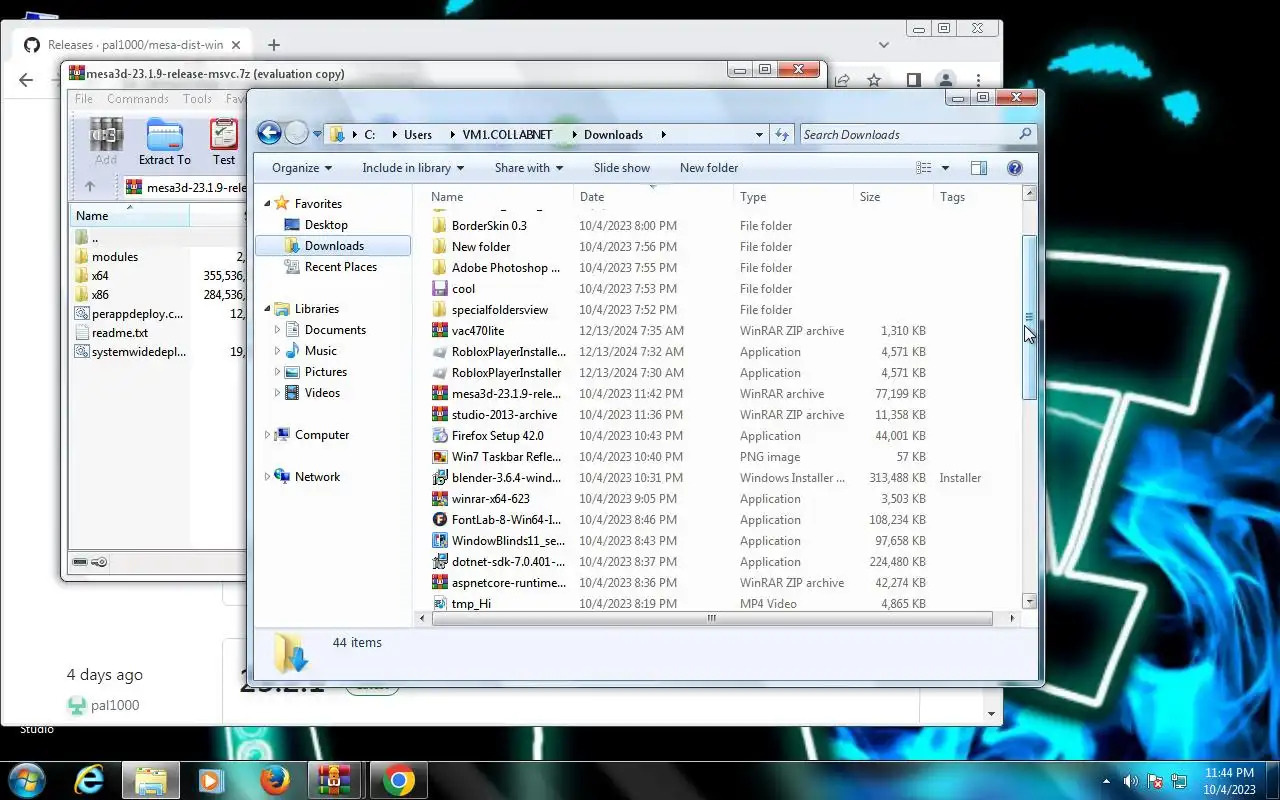1280x800 pixels.
Task: Open Firefox from the taskbar
Action: [275, 780]
